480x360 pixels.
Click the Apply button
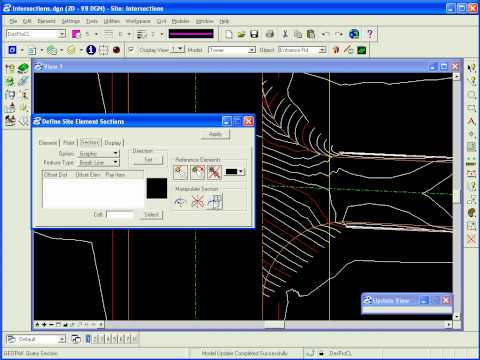pos(215,134)
